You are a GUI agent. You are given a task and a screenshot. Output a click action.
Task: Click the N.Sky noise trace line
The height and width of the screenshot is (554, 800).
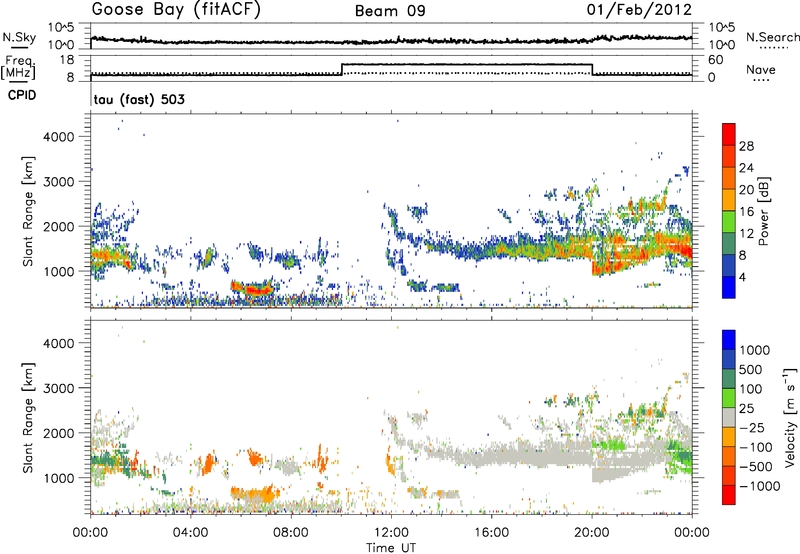point(391,41)
